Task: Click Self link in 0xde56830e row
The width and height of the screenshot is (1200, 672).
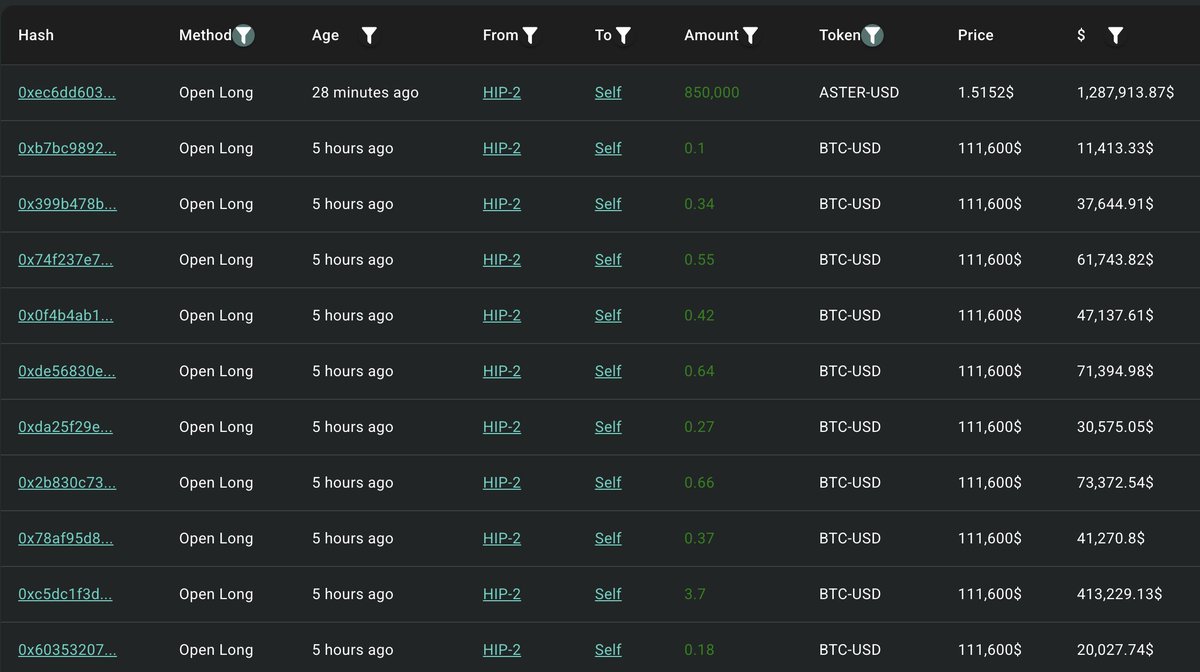Action: click(608, 372)
